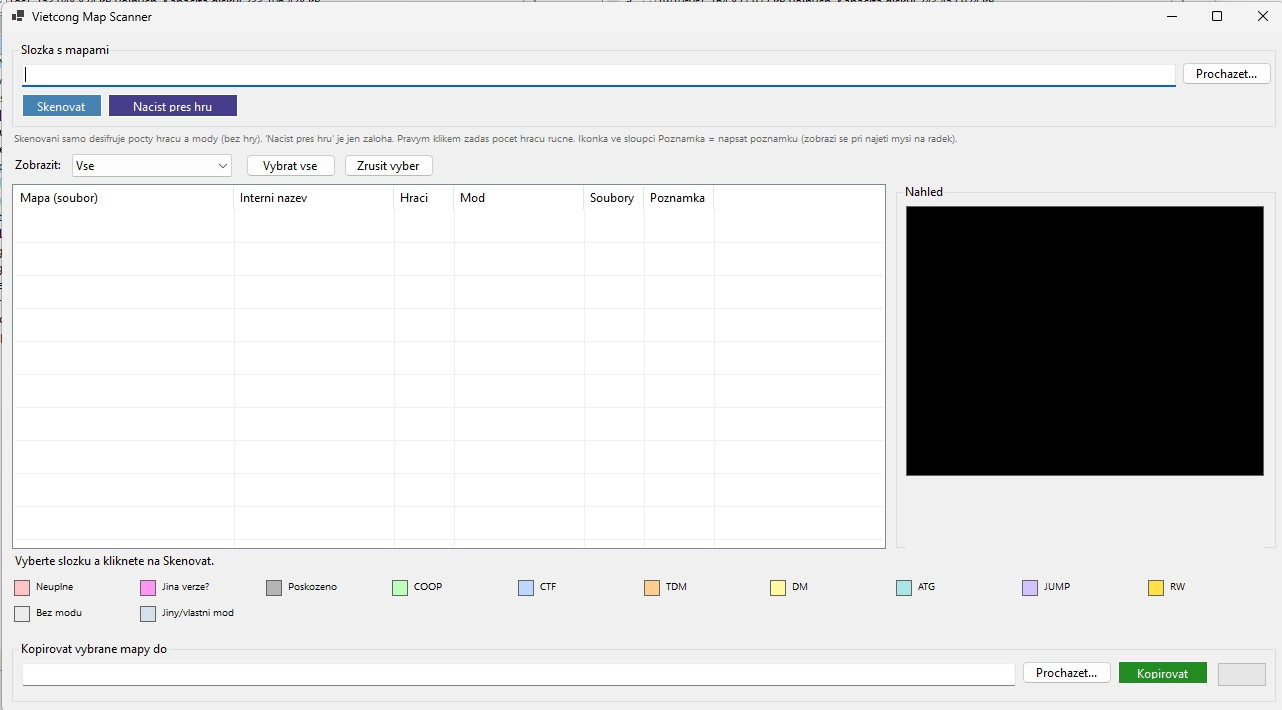Click the magenta Jina verze? legend swatch
1282x710 pixels.
(148, 588)
